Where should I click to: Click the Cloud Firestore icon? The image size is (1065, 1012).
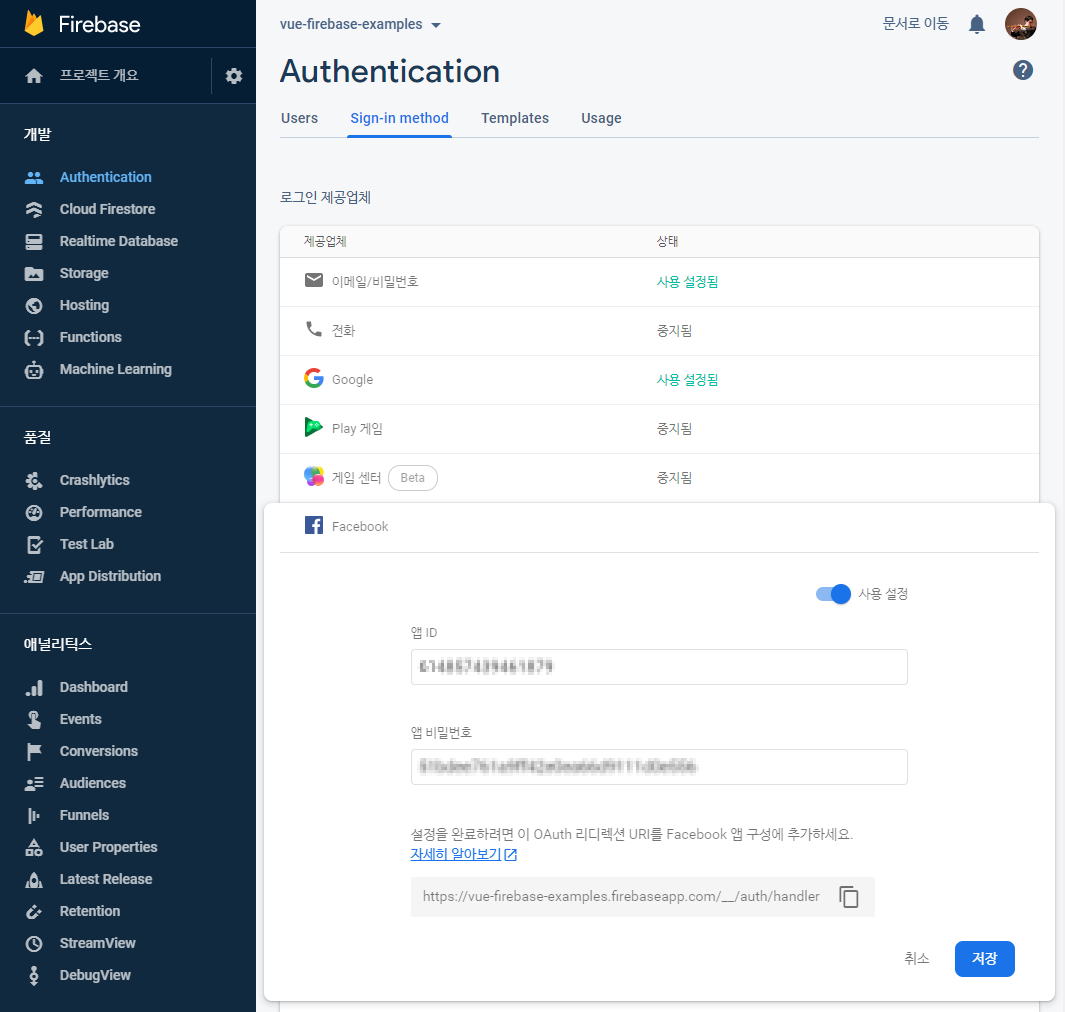(x=34, y=209)
